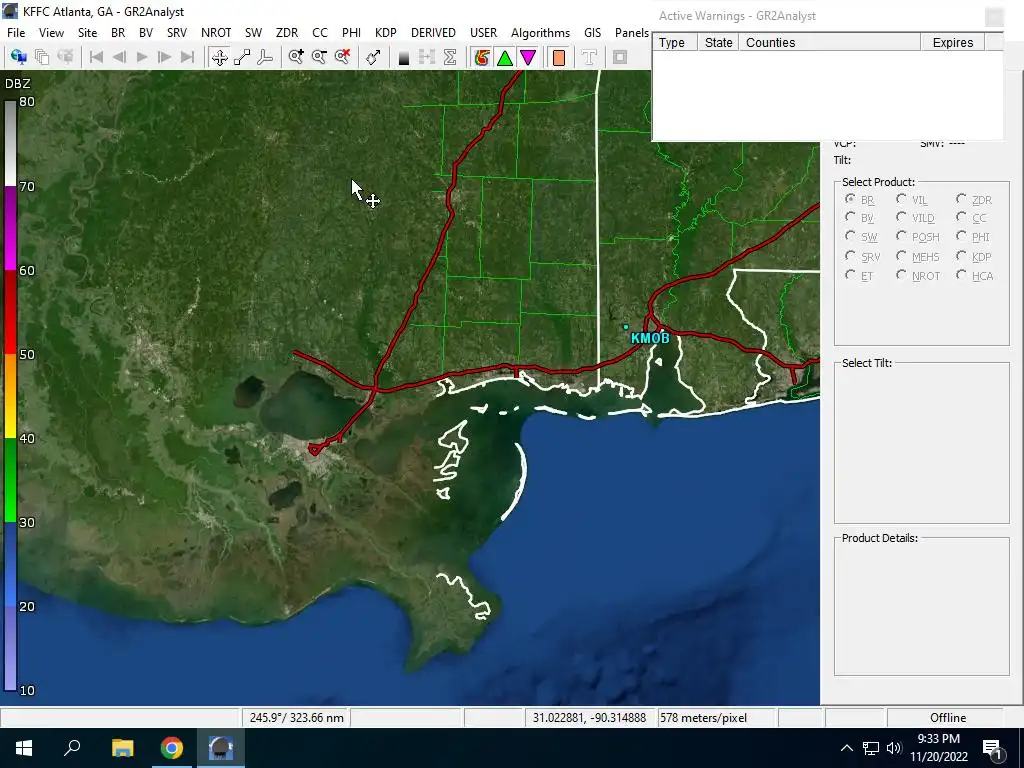Click the storm marker/probe tool icon
The width and height of the screenshot is (1024, 768).
[373, 57]
